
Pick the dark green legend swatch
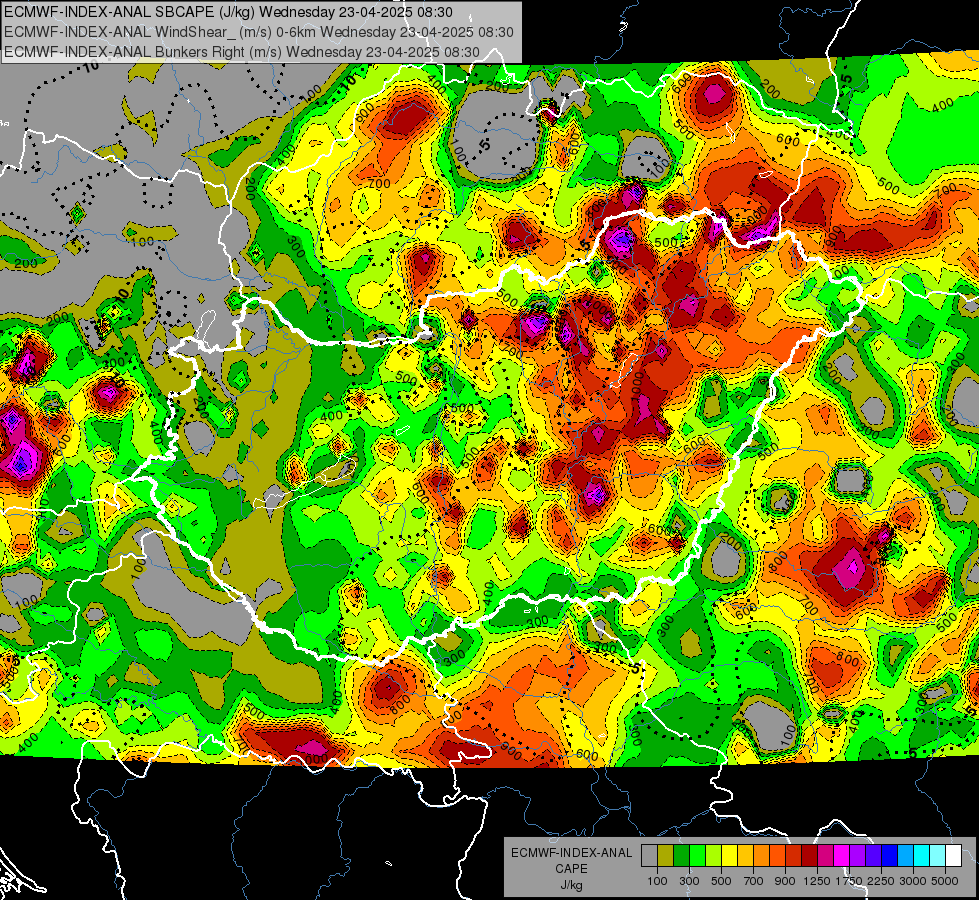pos(681,856)
